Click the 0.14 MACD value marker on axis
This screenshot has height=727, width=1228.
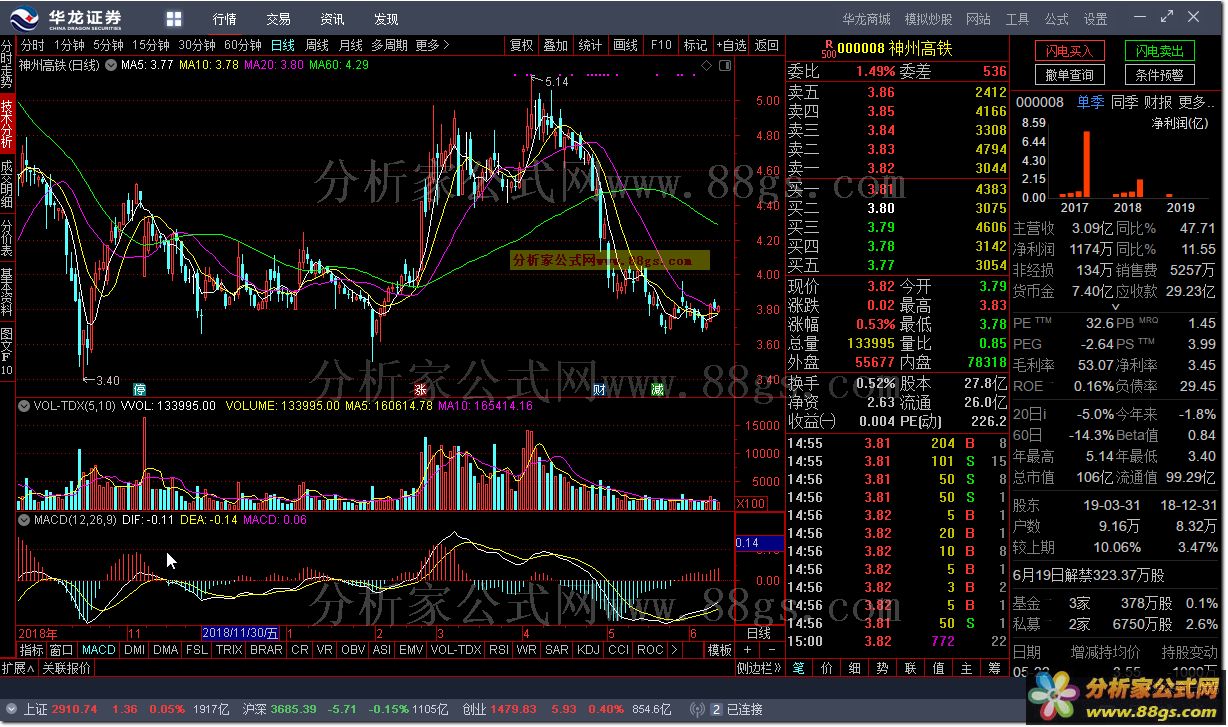pos(760,543)
